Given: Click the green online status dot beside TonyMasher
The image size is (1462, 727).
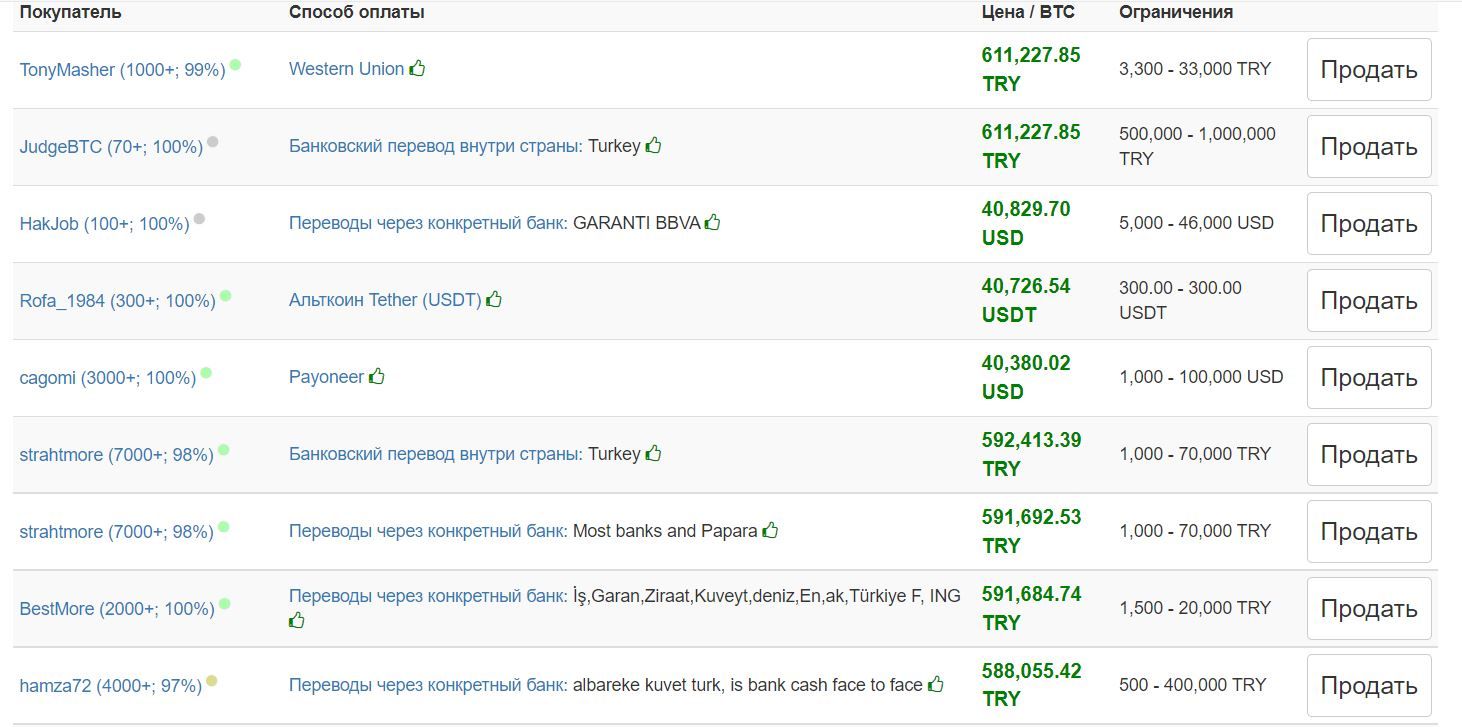Looking at the screenshot, I should 235,65.
